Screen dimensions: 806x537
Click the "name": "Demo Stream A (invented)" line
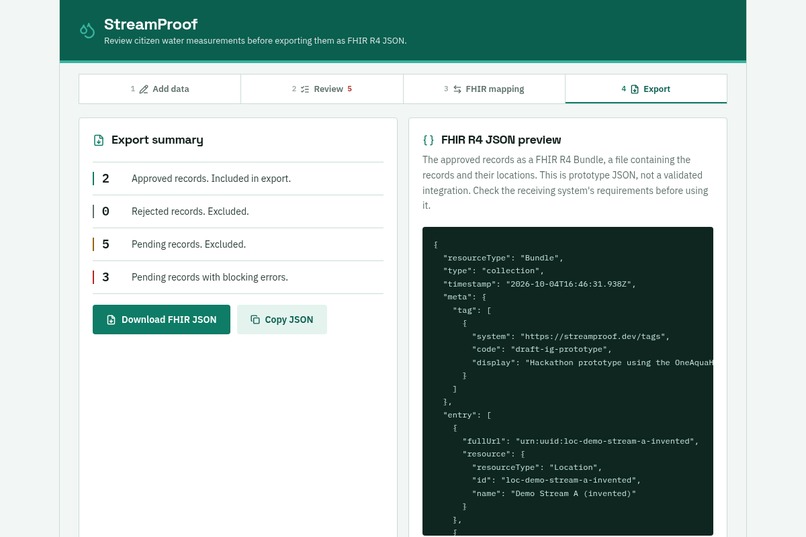[x=554, y=494]
